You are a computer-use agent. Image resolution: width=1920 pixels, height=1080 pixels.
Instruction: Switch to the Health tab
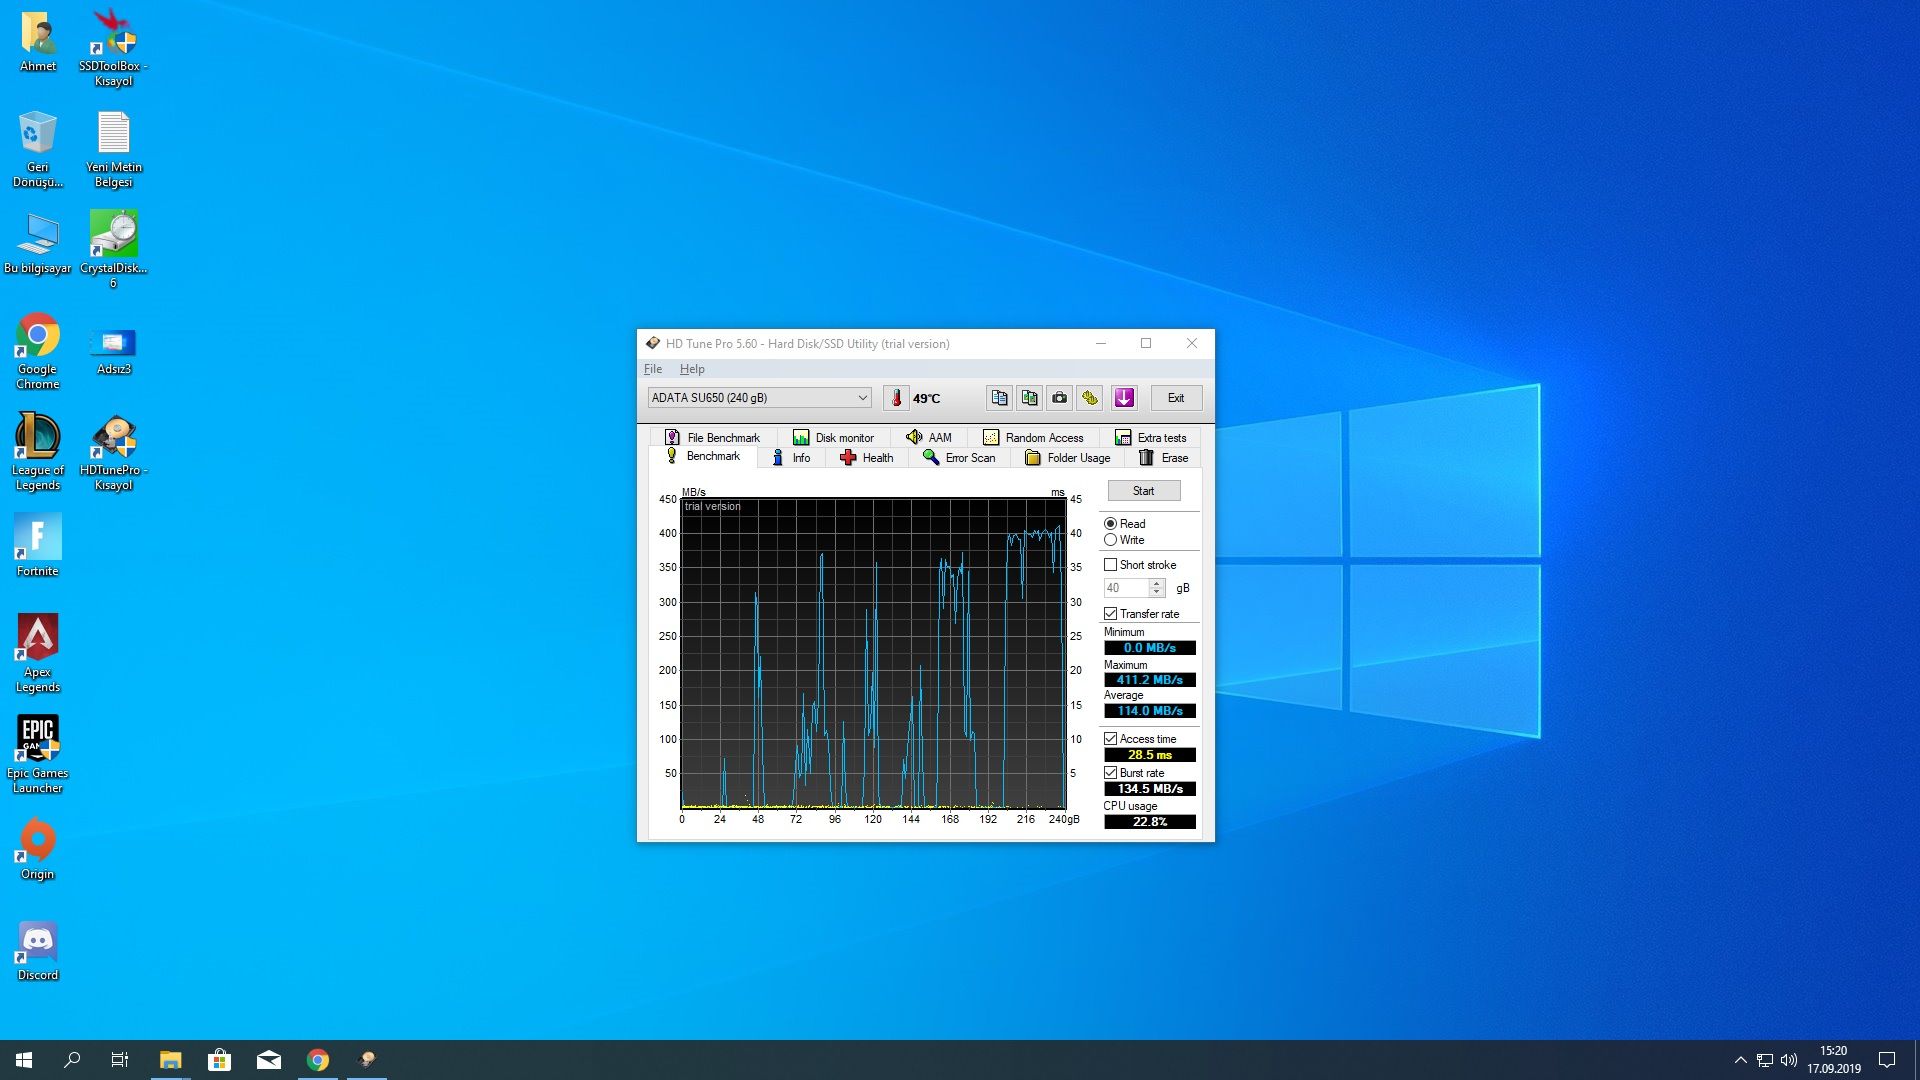(x=867, y=458)
